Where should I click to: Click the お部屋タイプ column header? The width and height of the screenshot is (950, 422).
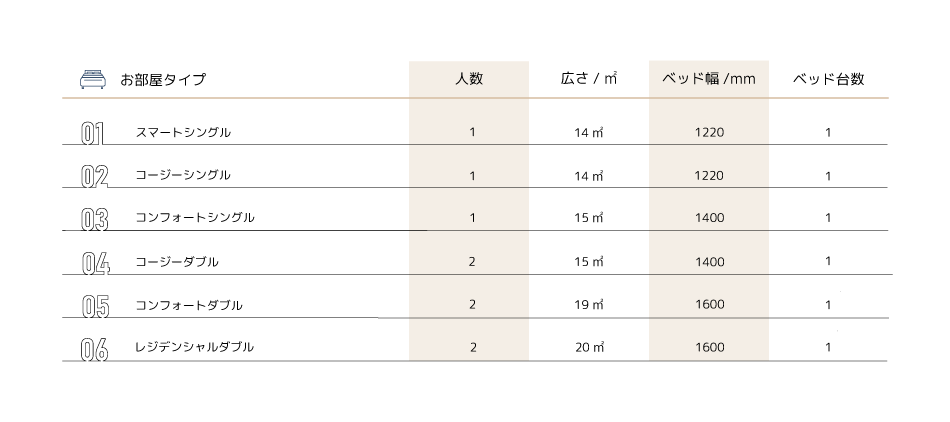[163, 79]
